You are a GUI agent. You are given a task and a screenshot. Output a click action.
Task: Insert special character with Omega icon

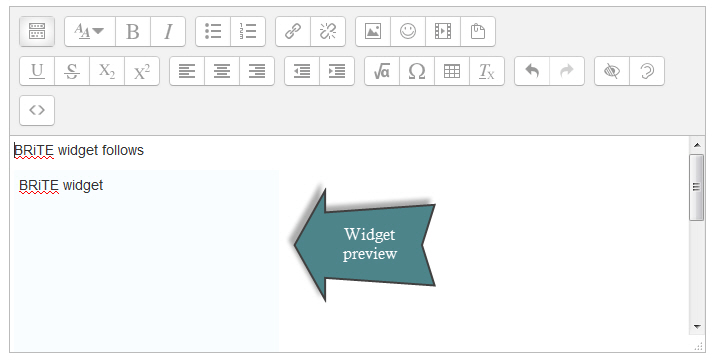(417, 71)
